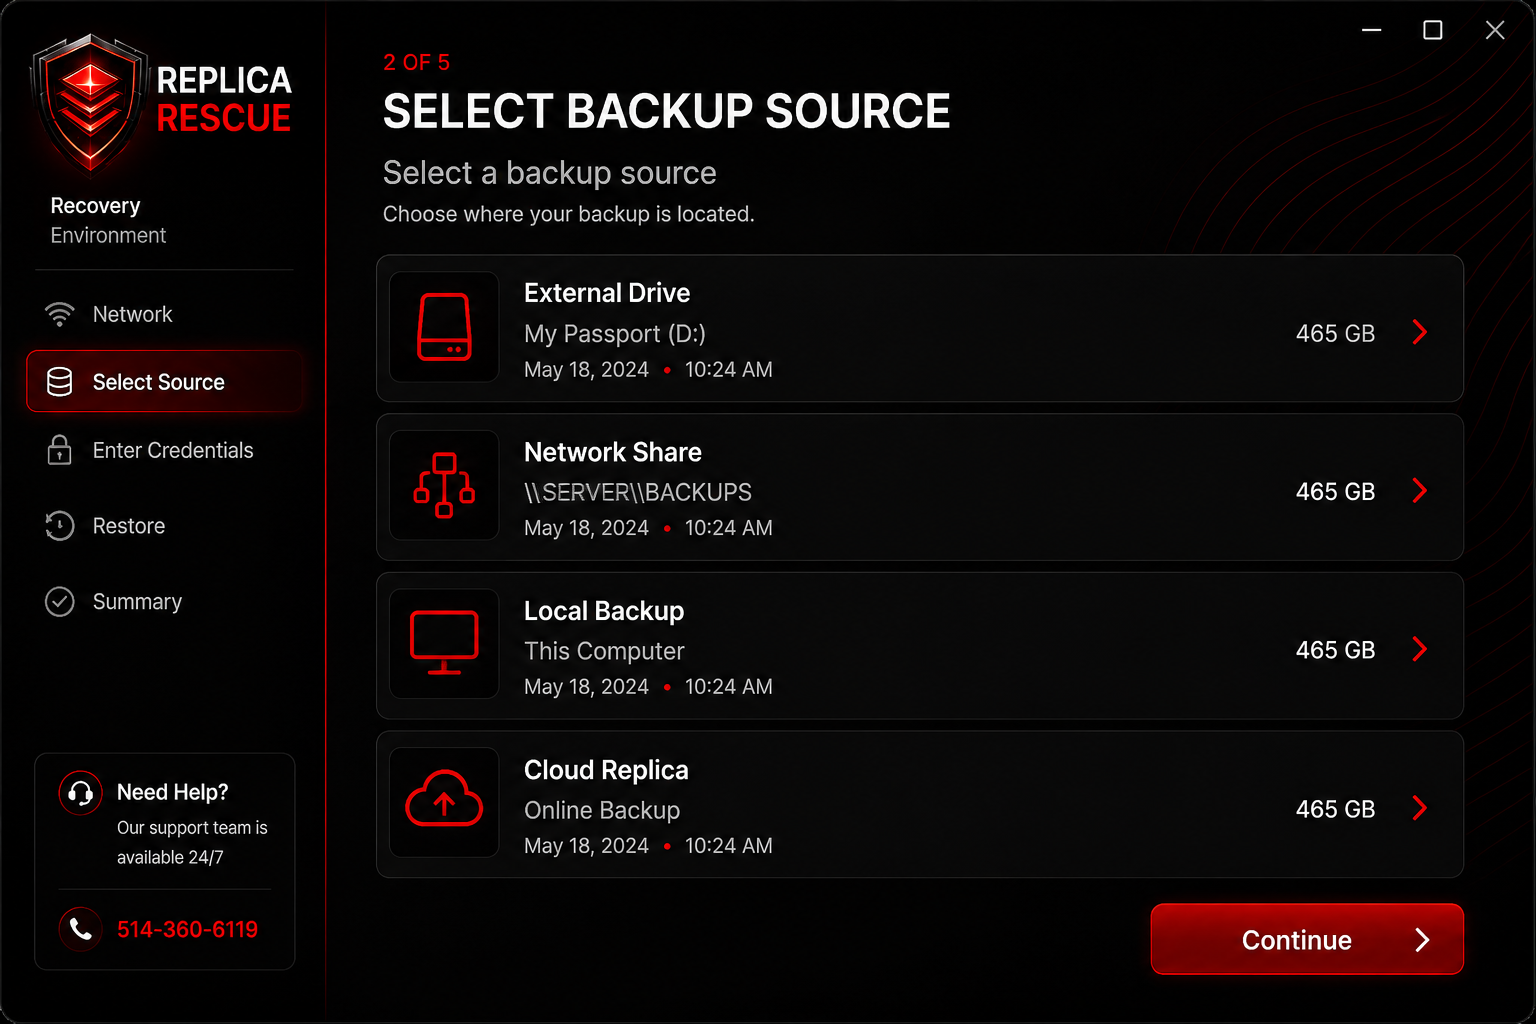This screenshot has width=1536, height=1024.
Task: Click the Select Source database icon
Action: (60, 382)
